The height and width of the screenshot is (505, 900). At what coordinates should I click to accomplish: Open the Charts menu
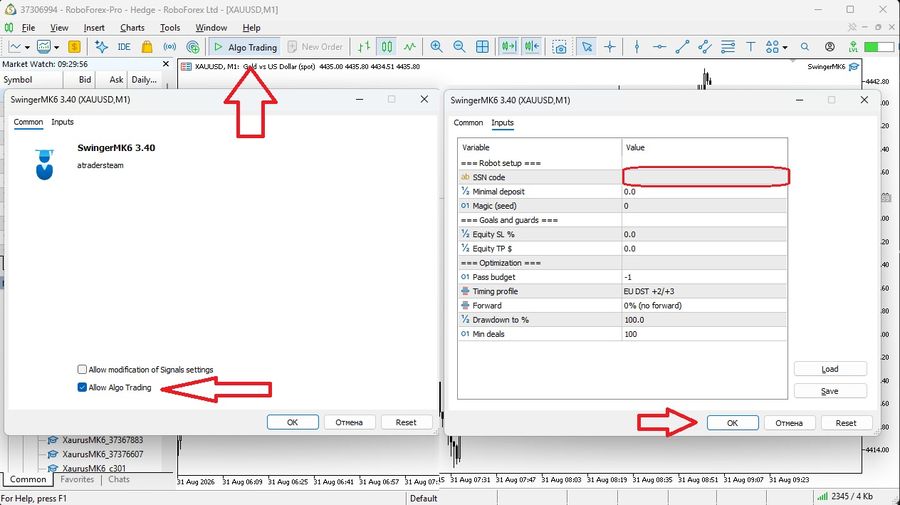pos(132,28)
